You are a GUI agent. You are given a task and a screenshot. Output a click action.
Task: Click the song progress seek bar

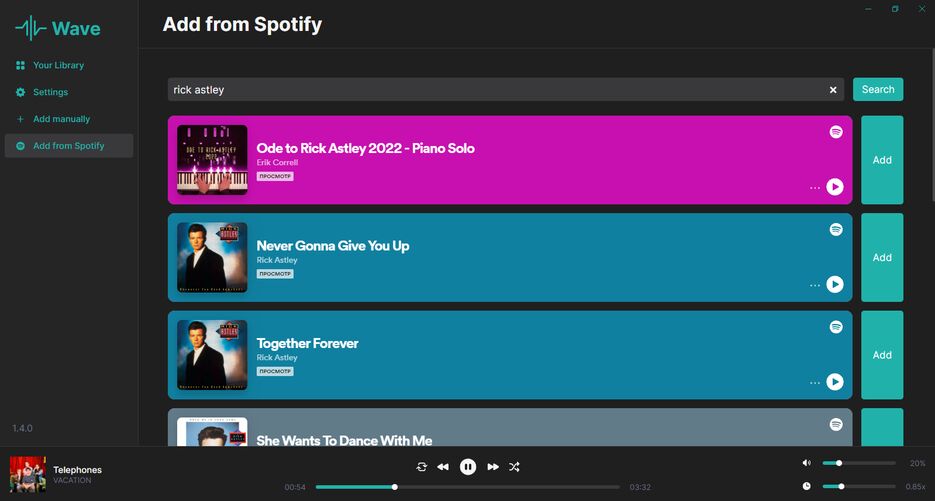pos(470,487)
